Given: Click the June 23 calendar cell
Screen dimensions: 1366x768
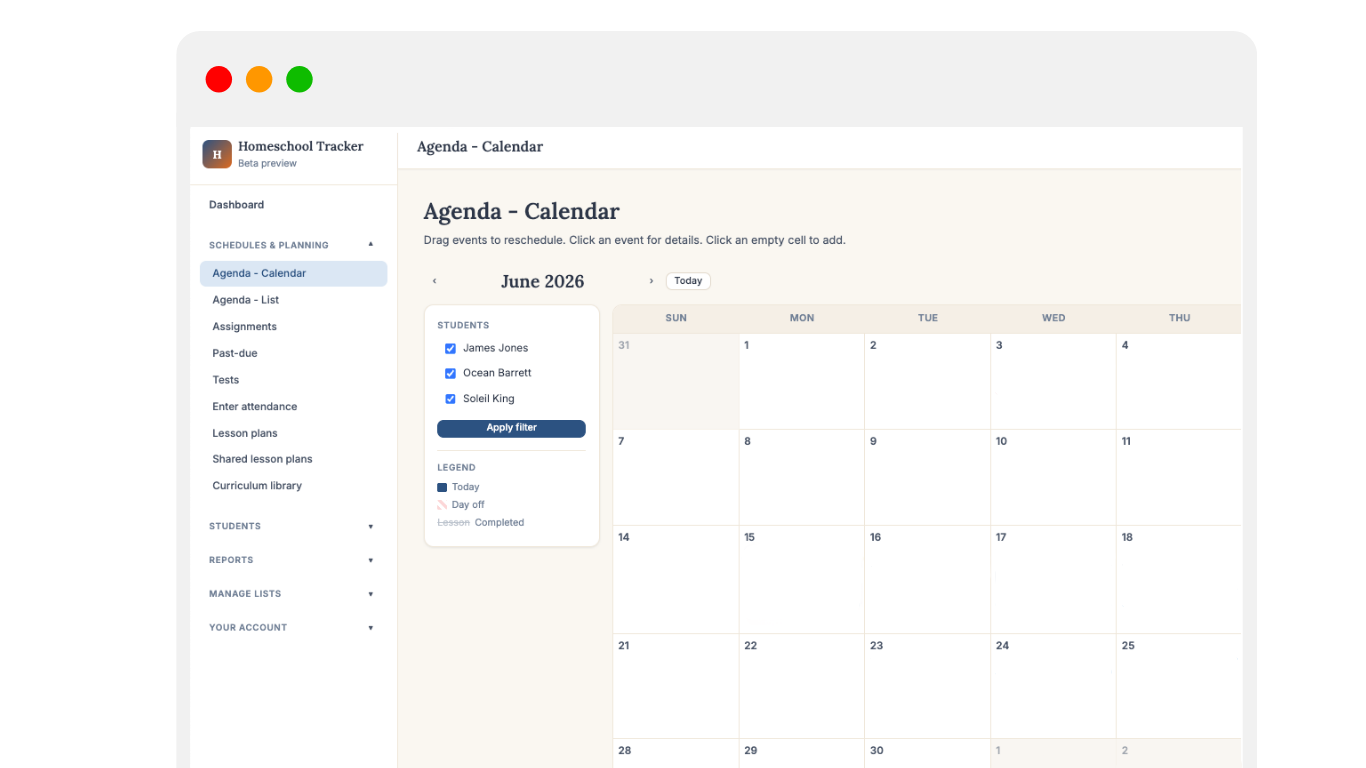Looking at the screenshot, I should click(x=928, y=687).
